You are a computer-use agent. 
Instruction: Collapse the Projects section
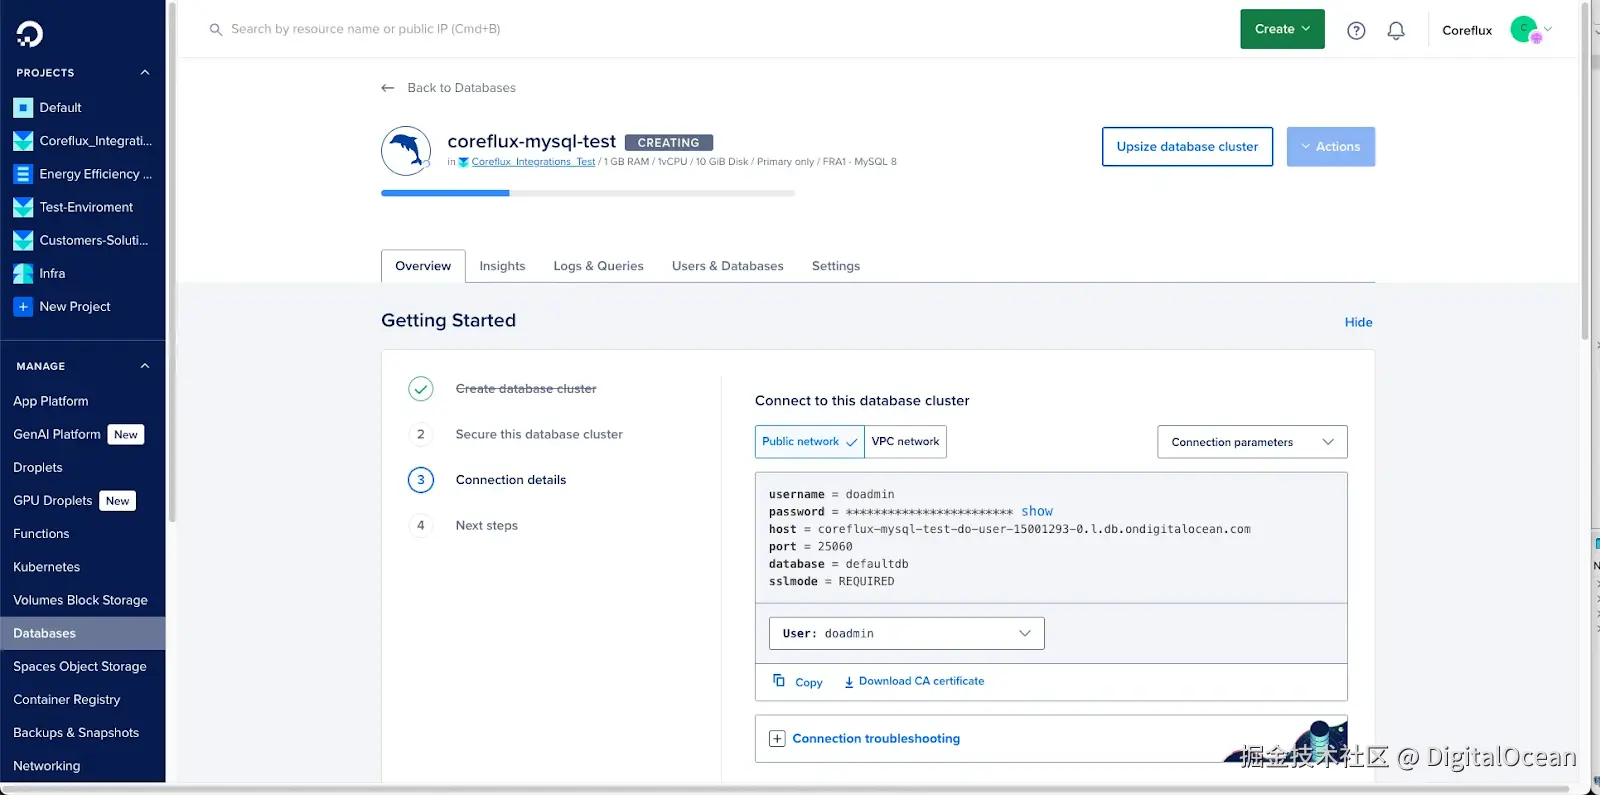(145, 73)
